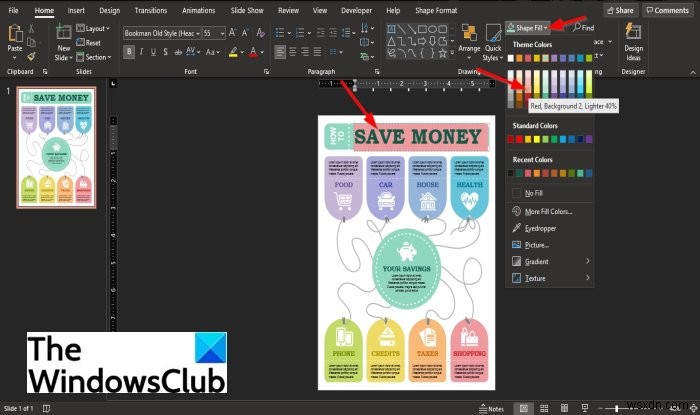Open Quick Styles dropdown
Screen dimensions: 700x415
coord(493,43)
